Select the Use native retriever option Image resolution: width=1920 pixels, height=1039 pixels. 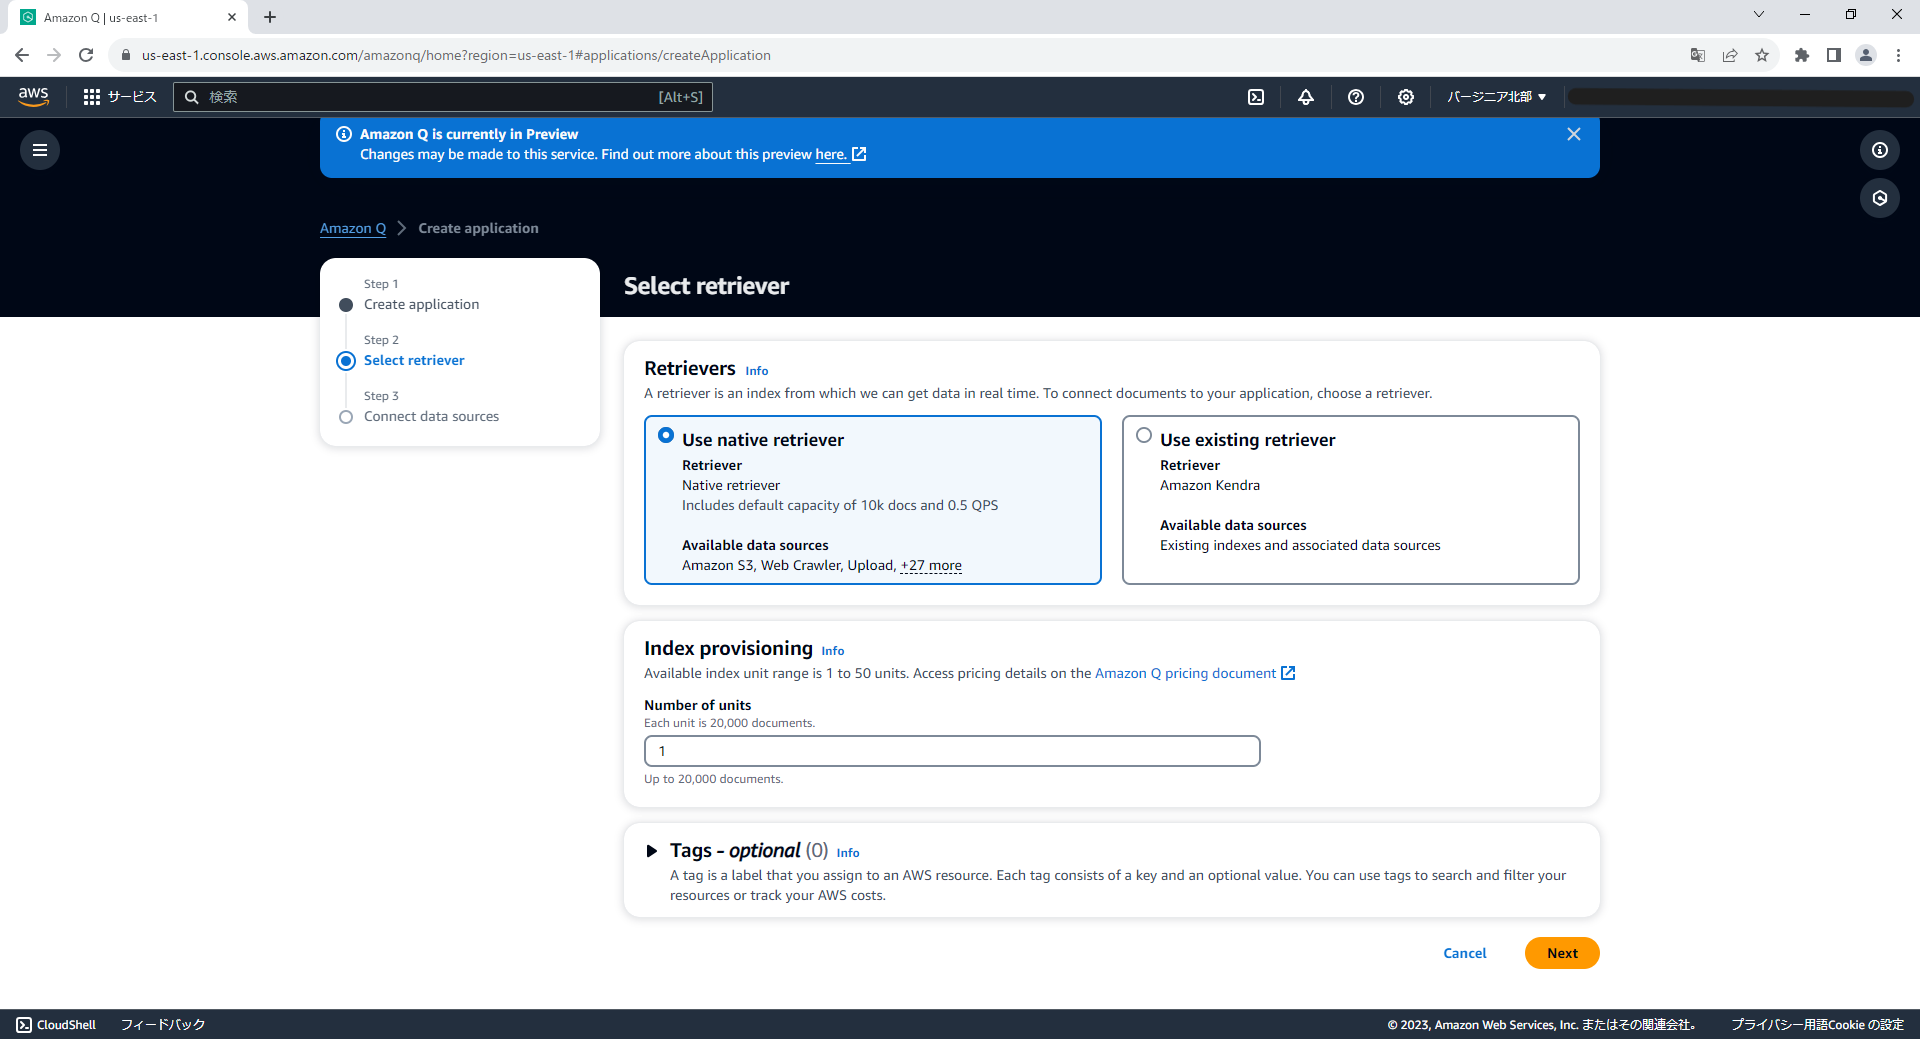666,435
